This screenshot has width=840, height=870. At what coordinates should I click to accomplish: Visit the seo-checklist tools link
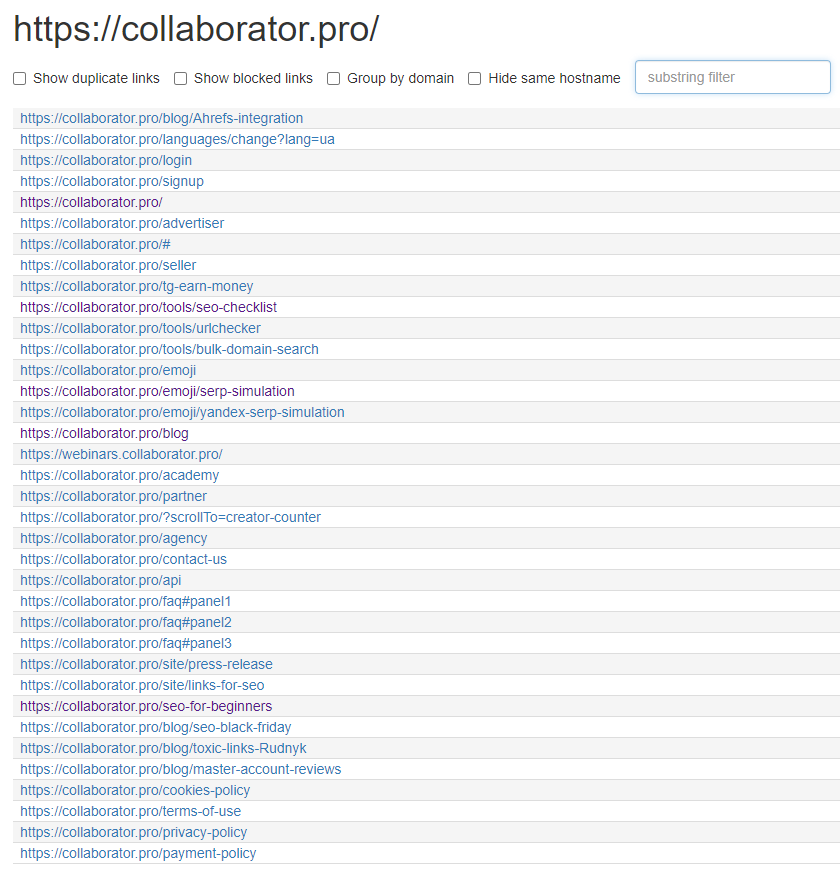[x=147, y=307]
